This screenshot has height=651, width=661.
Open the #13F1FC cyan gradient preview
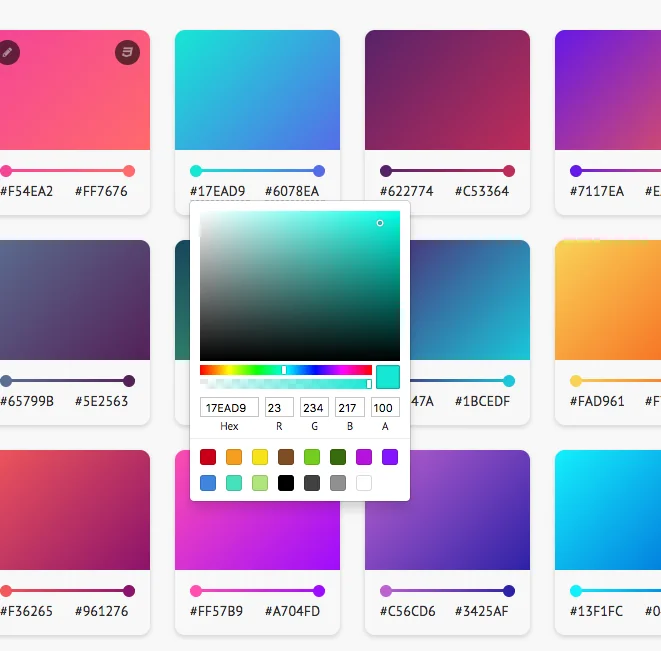pos(608,510)
